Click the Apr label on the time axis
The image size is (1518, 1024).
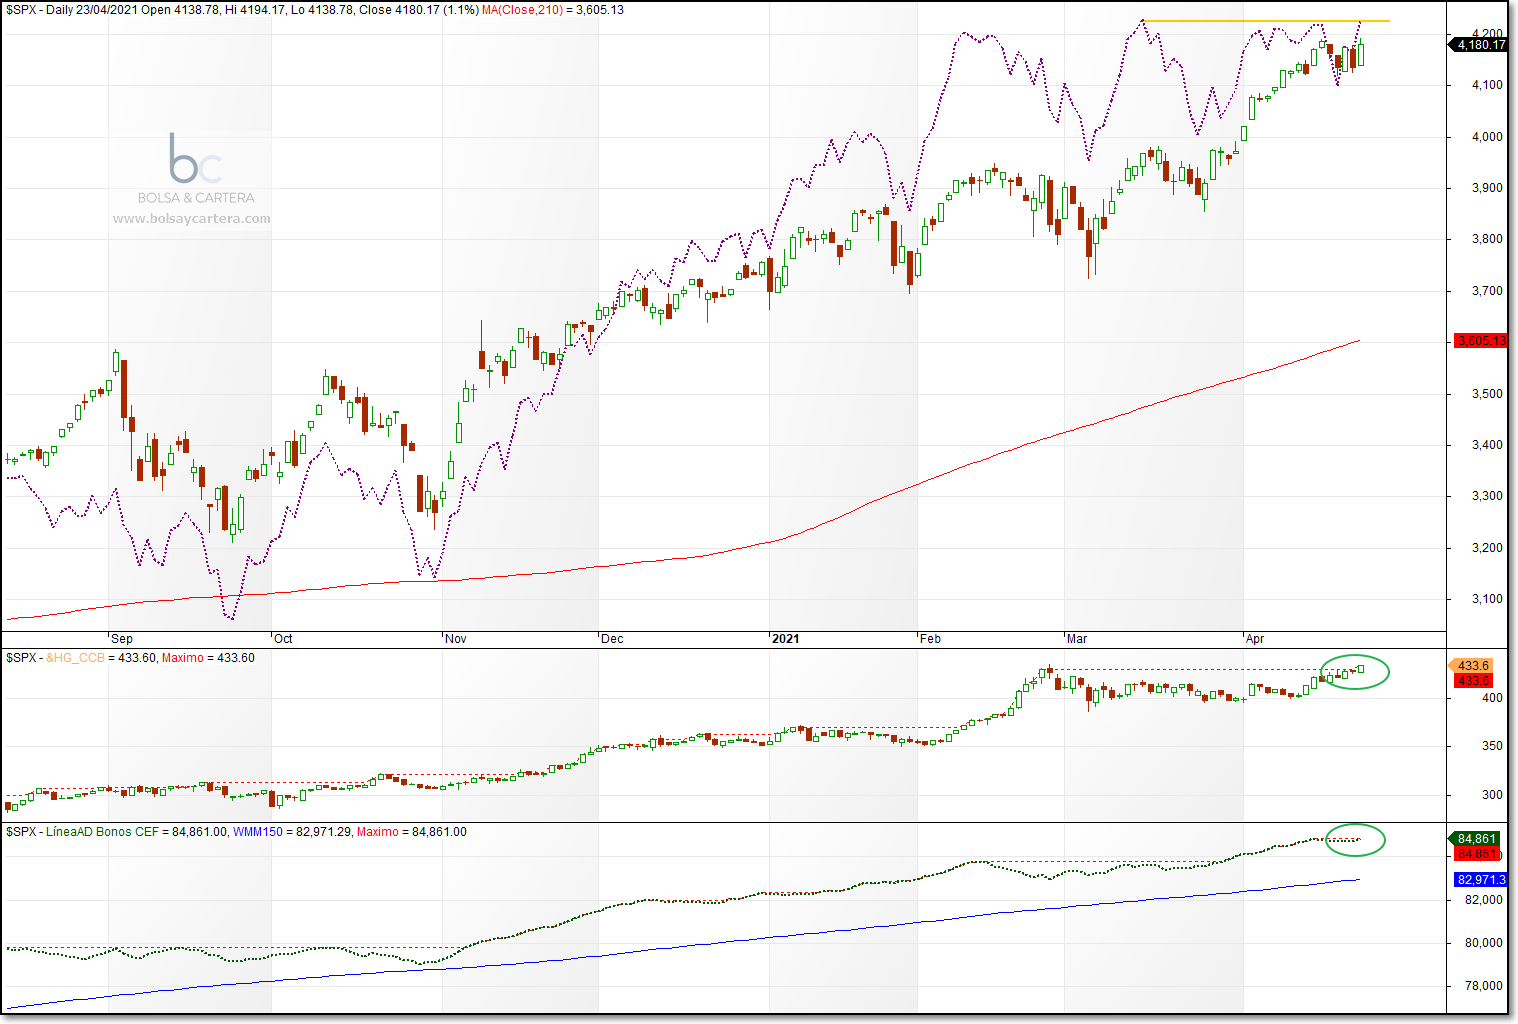1255,639
